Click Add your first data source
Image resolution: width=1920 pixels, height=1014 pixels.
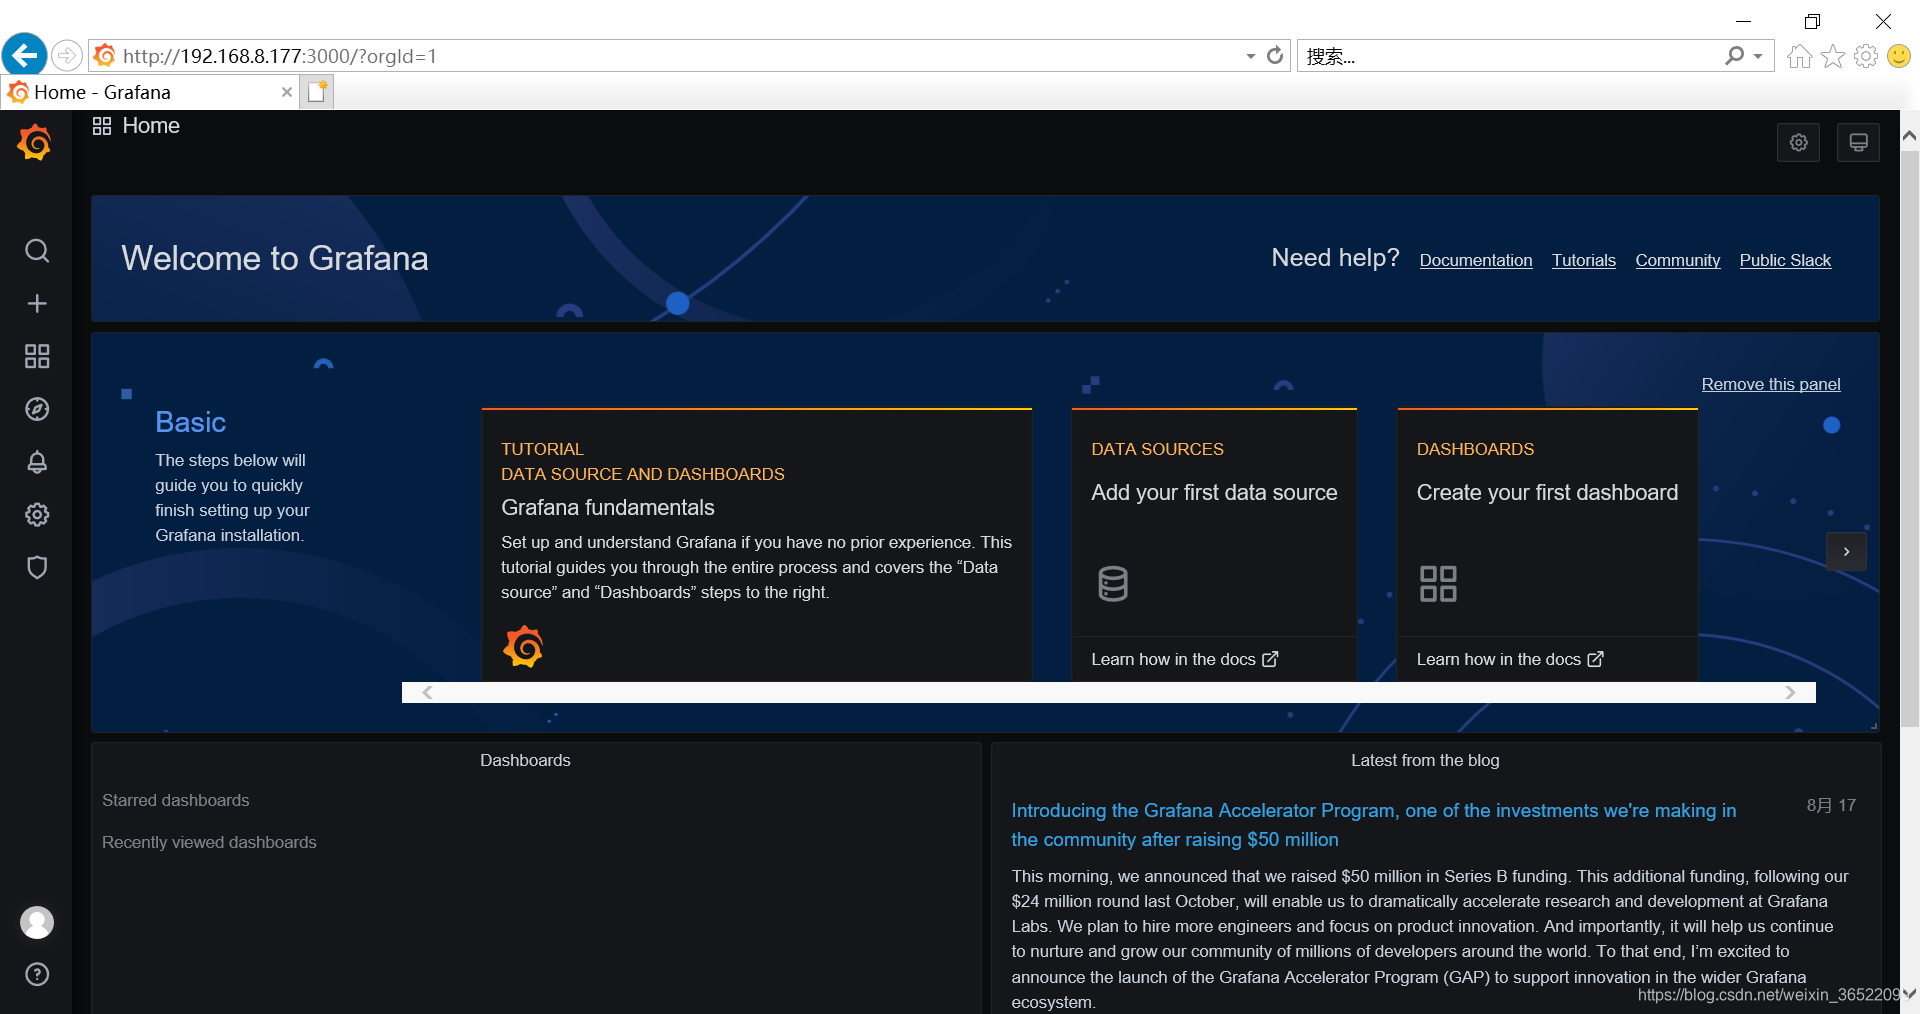click(1214, 492)
